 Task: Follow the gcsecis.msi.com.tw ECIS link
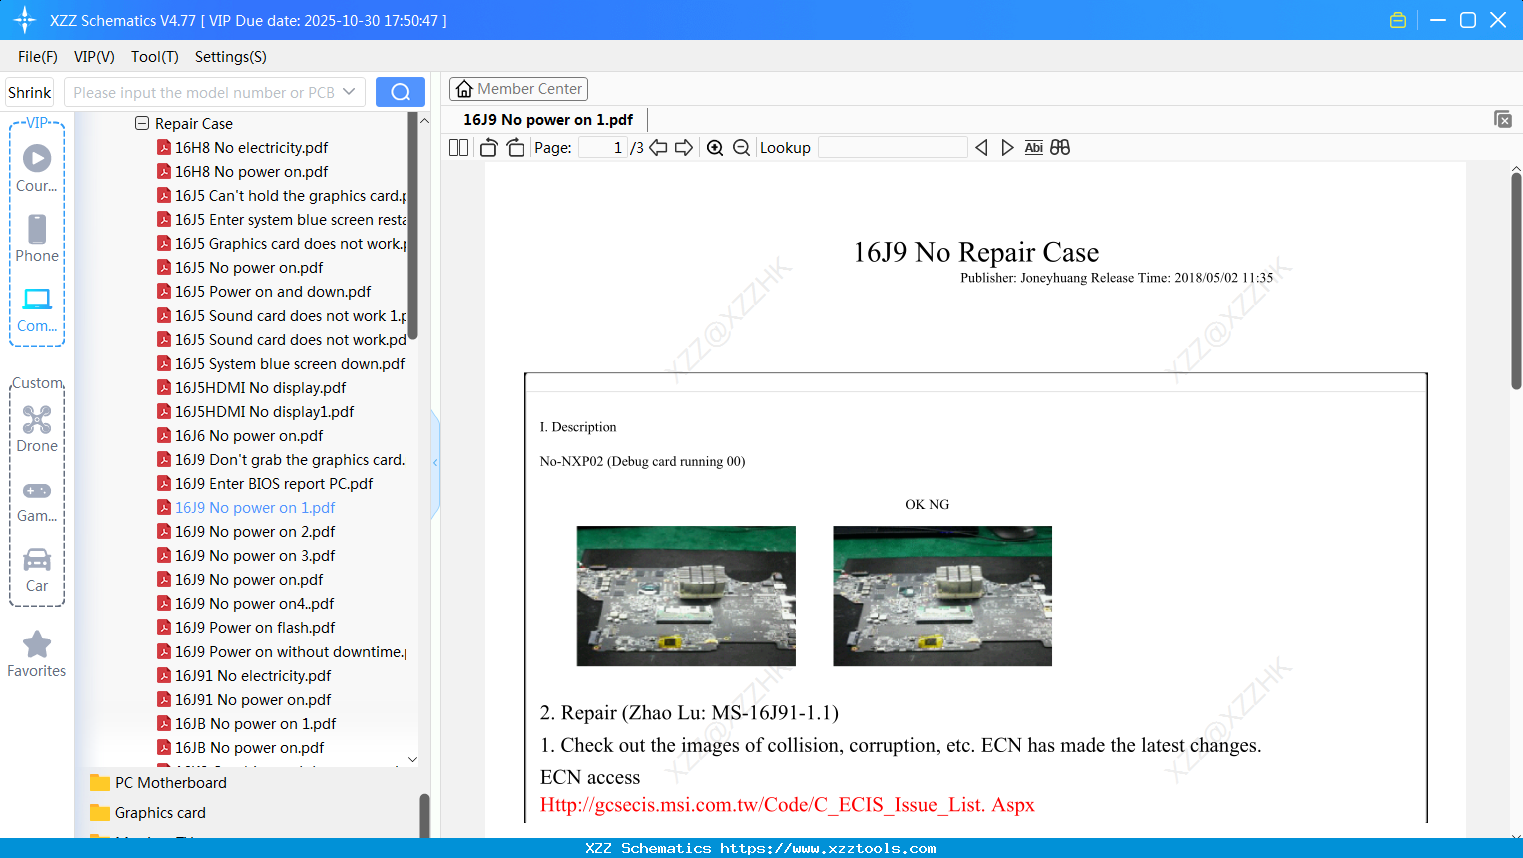click(787, 805)
